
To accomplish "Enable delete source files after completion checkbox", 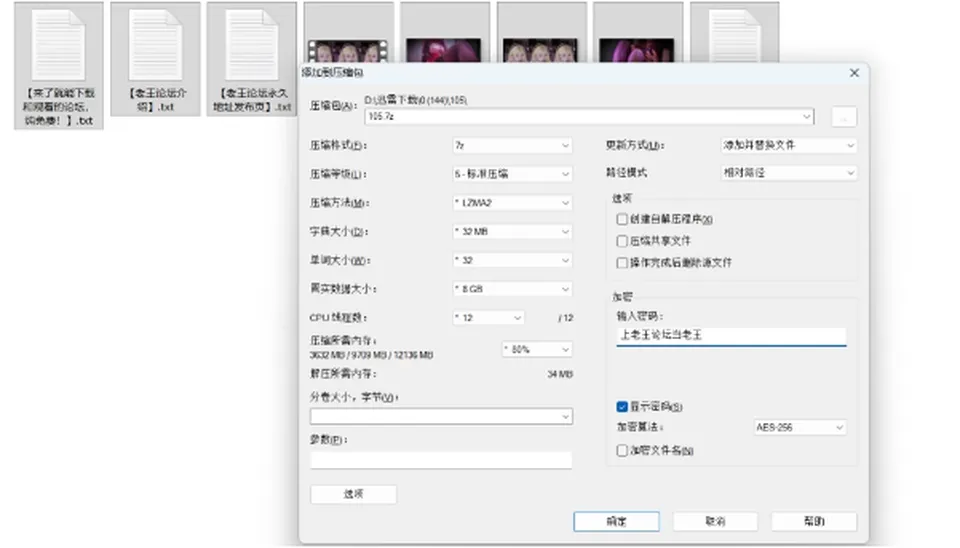I will pyautogui.click(x=622, y=263).
